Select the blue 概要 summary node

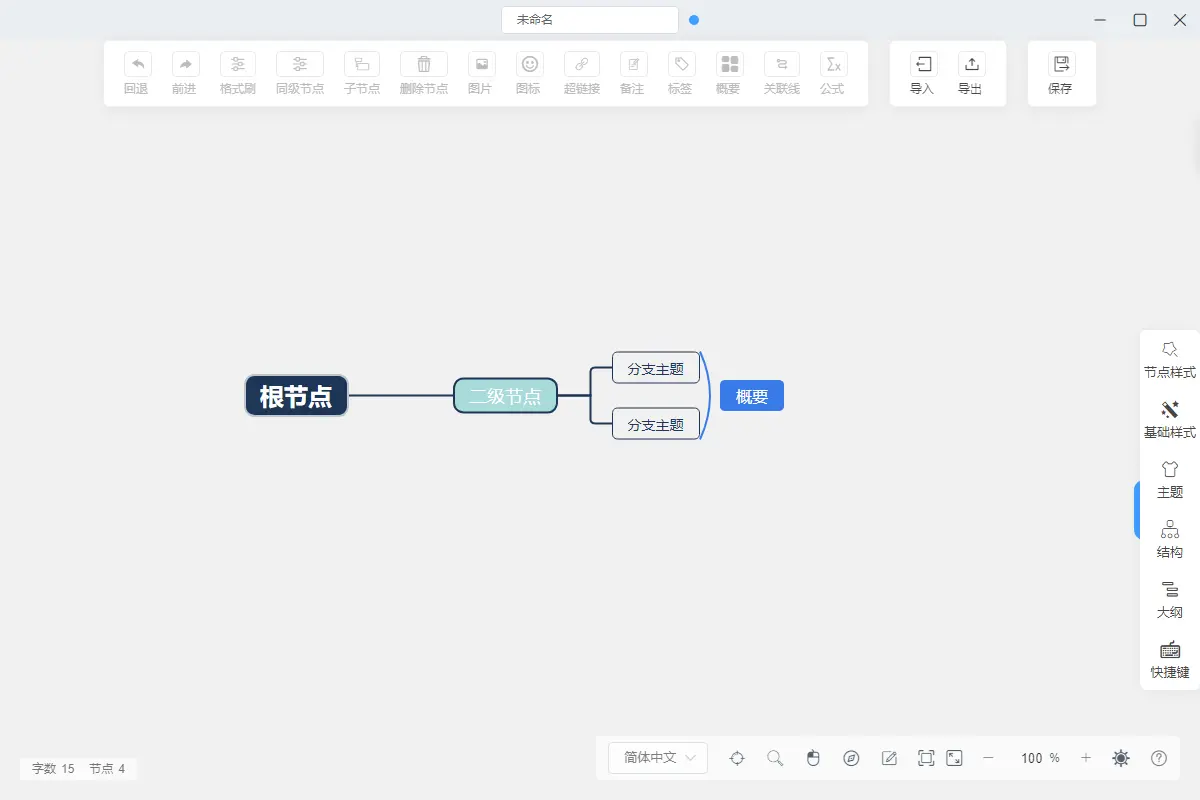point(752,396)
